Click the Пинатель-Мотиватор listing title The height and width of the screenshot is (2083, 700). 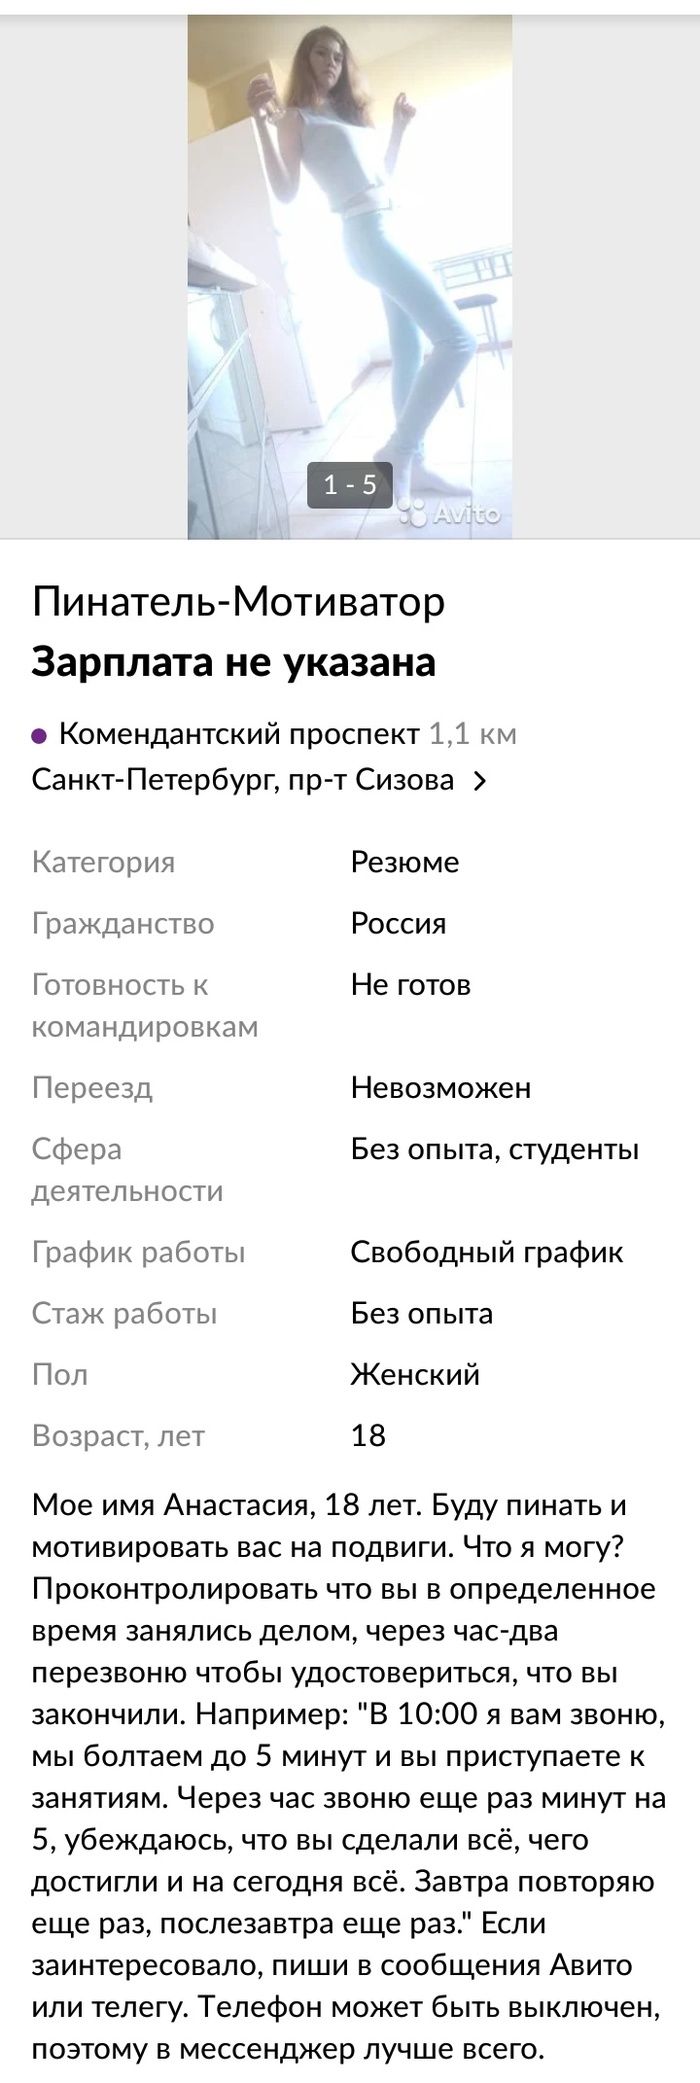point(238,602)
